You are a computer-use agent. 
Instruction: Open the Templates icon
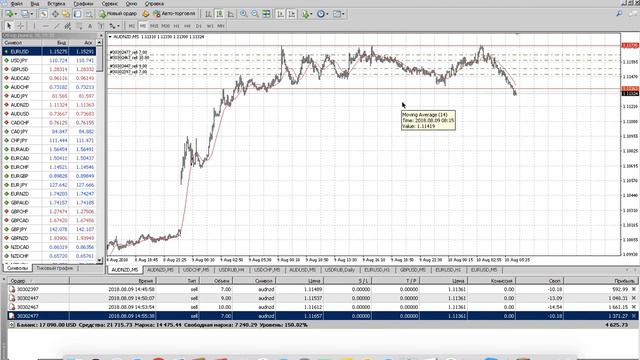coord(337,14)
